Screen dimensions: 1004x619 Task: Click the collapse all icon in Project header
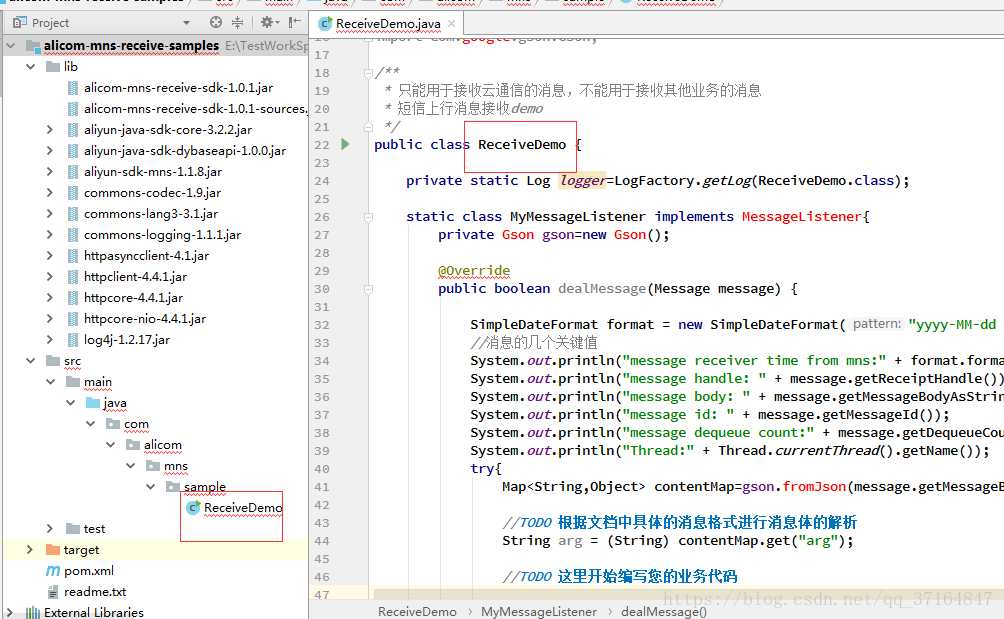click(238, 22)
